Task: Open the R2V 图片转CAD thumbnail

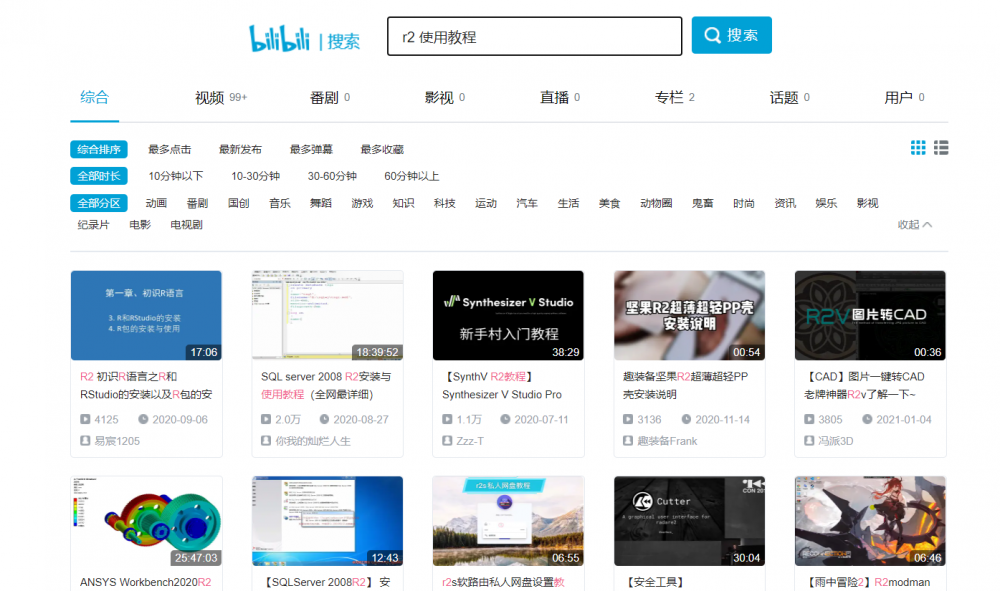Action: (870, 316)
